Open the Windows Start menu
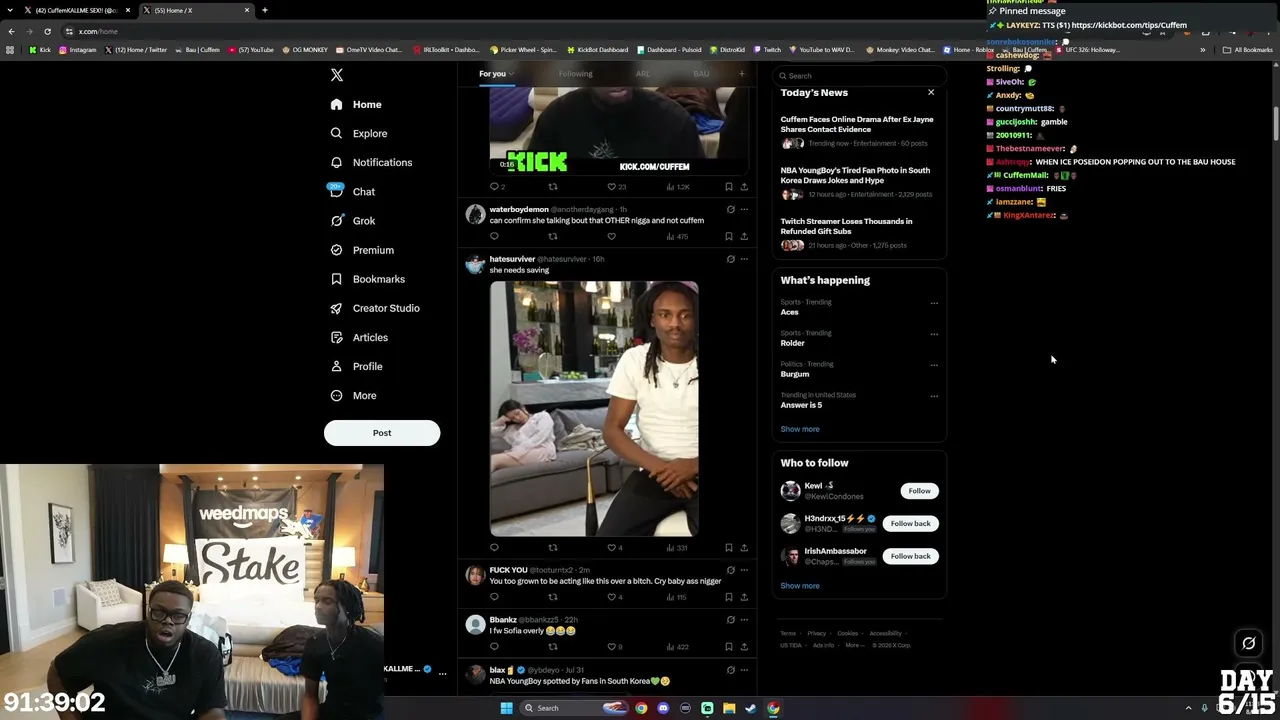The height and width of the screenshot is (720, 1280). [506, 708]
